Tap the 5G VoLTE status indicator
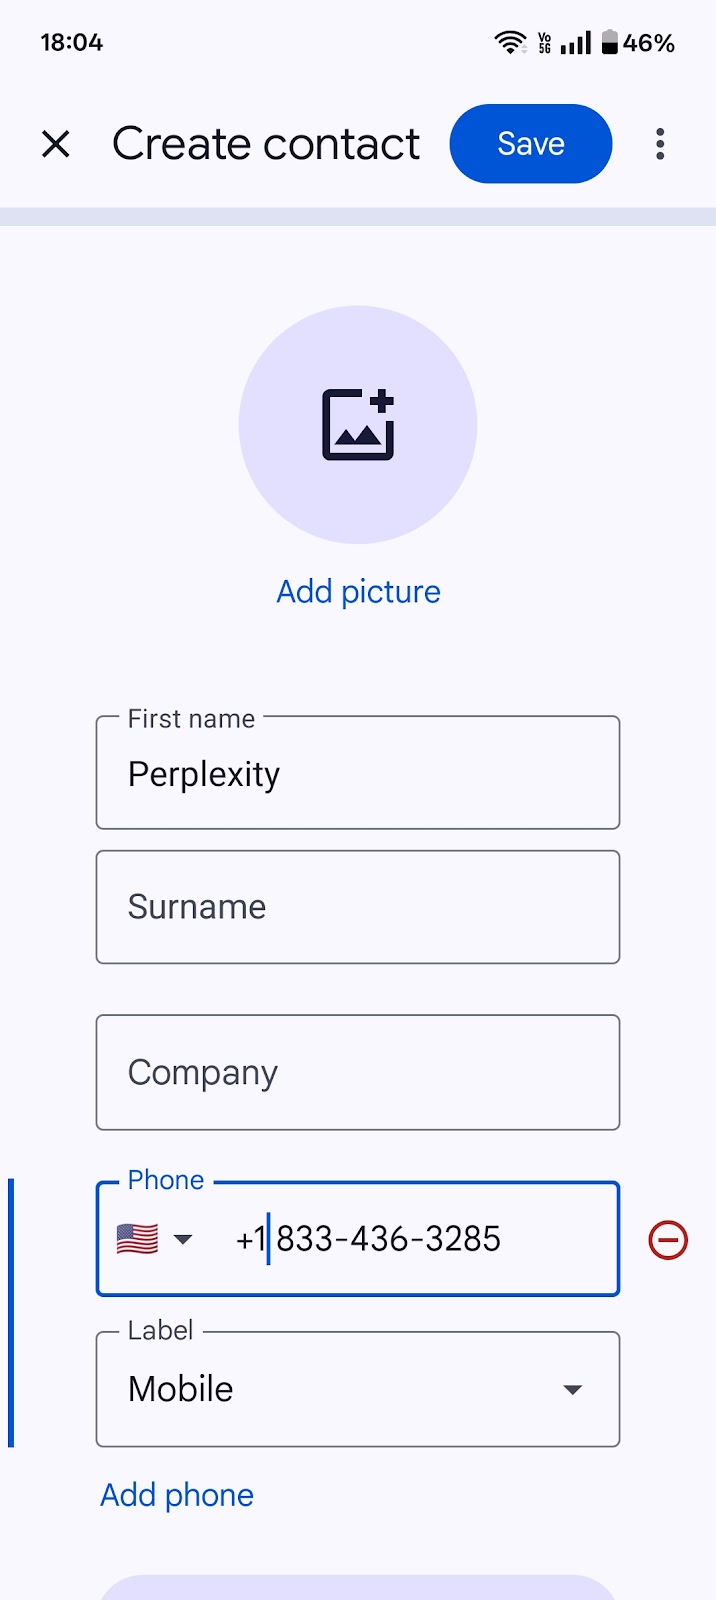716x1600 pixels. (544, 43)
